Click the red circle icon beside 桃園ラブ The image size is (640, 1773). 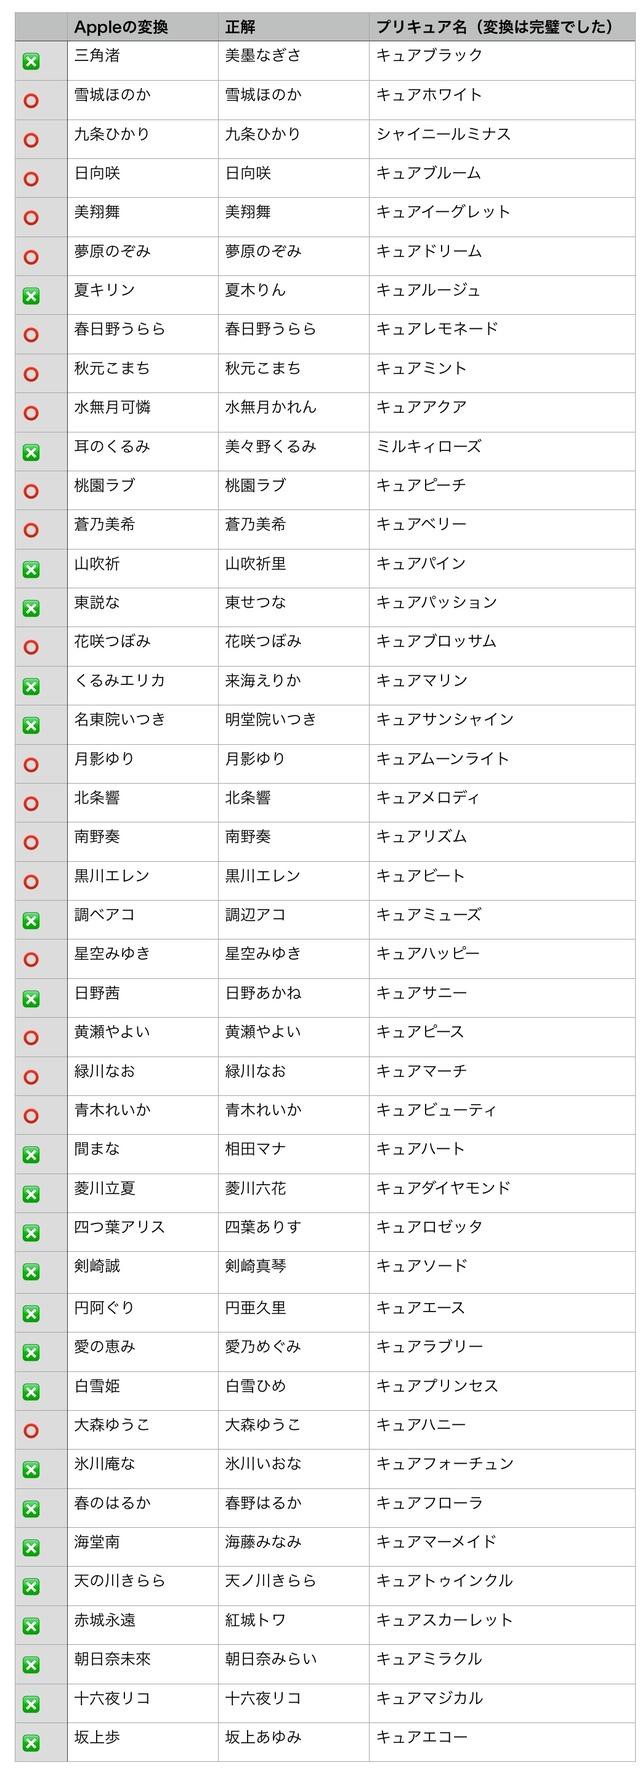pos(31,491)
